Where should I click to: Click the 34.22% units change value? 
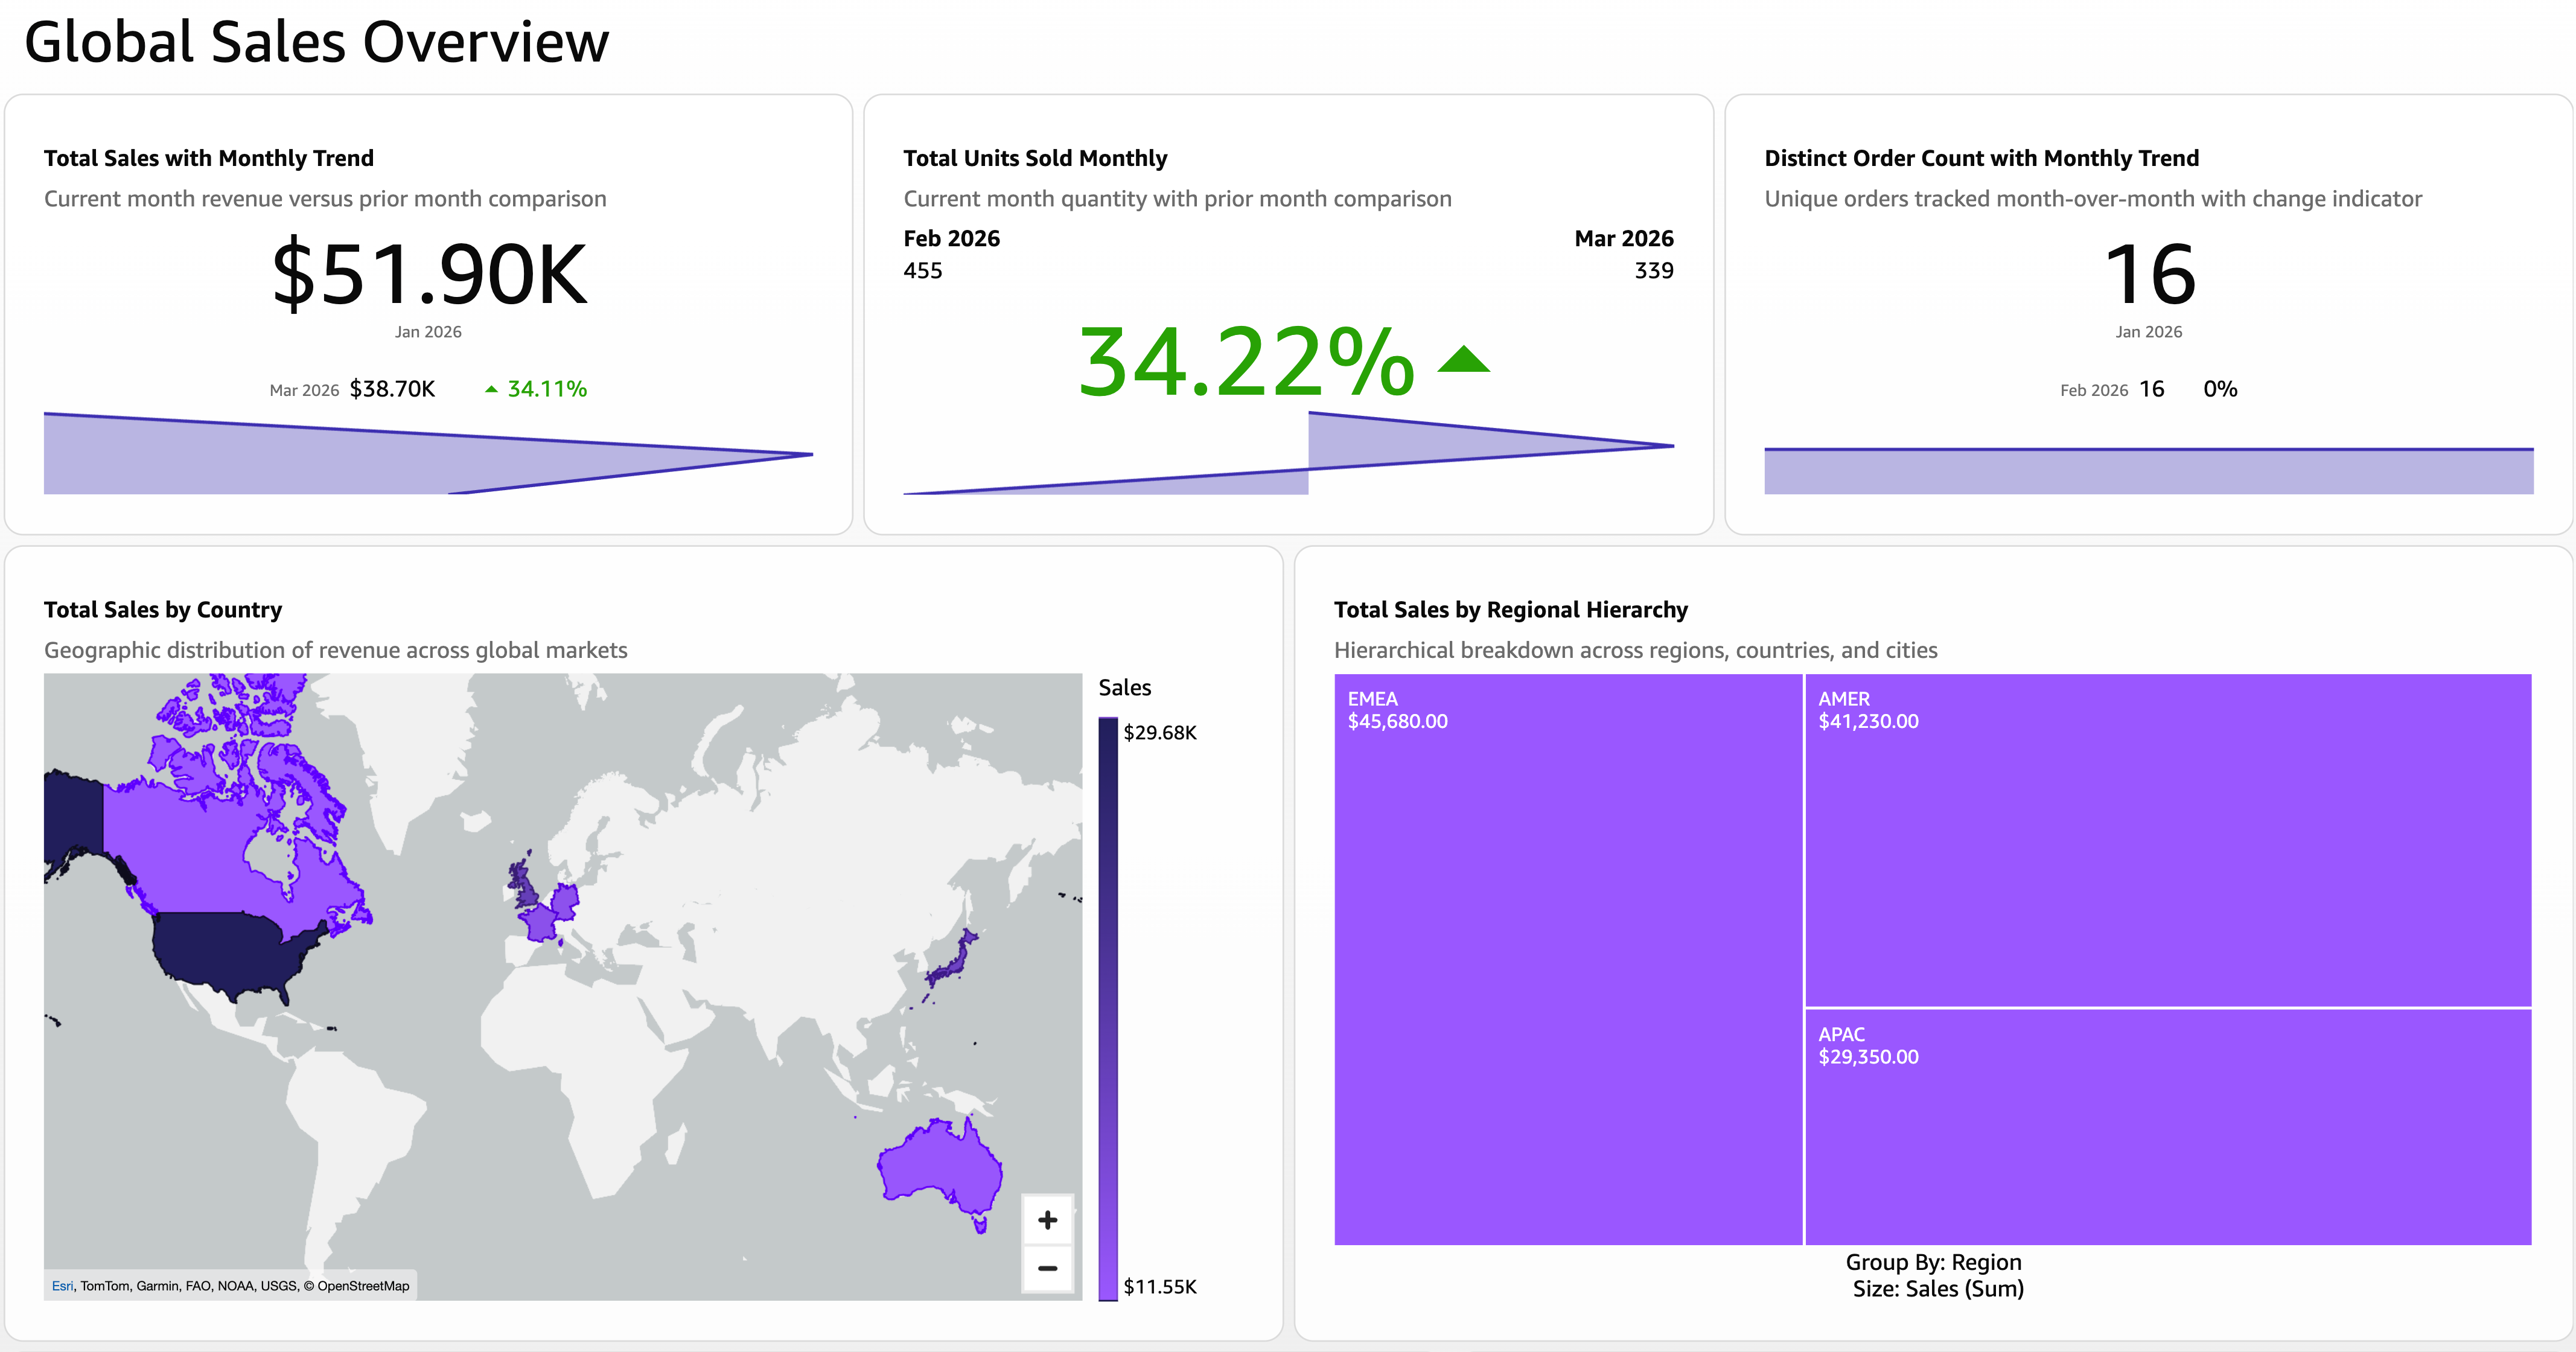[1246, 361]
